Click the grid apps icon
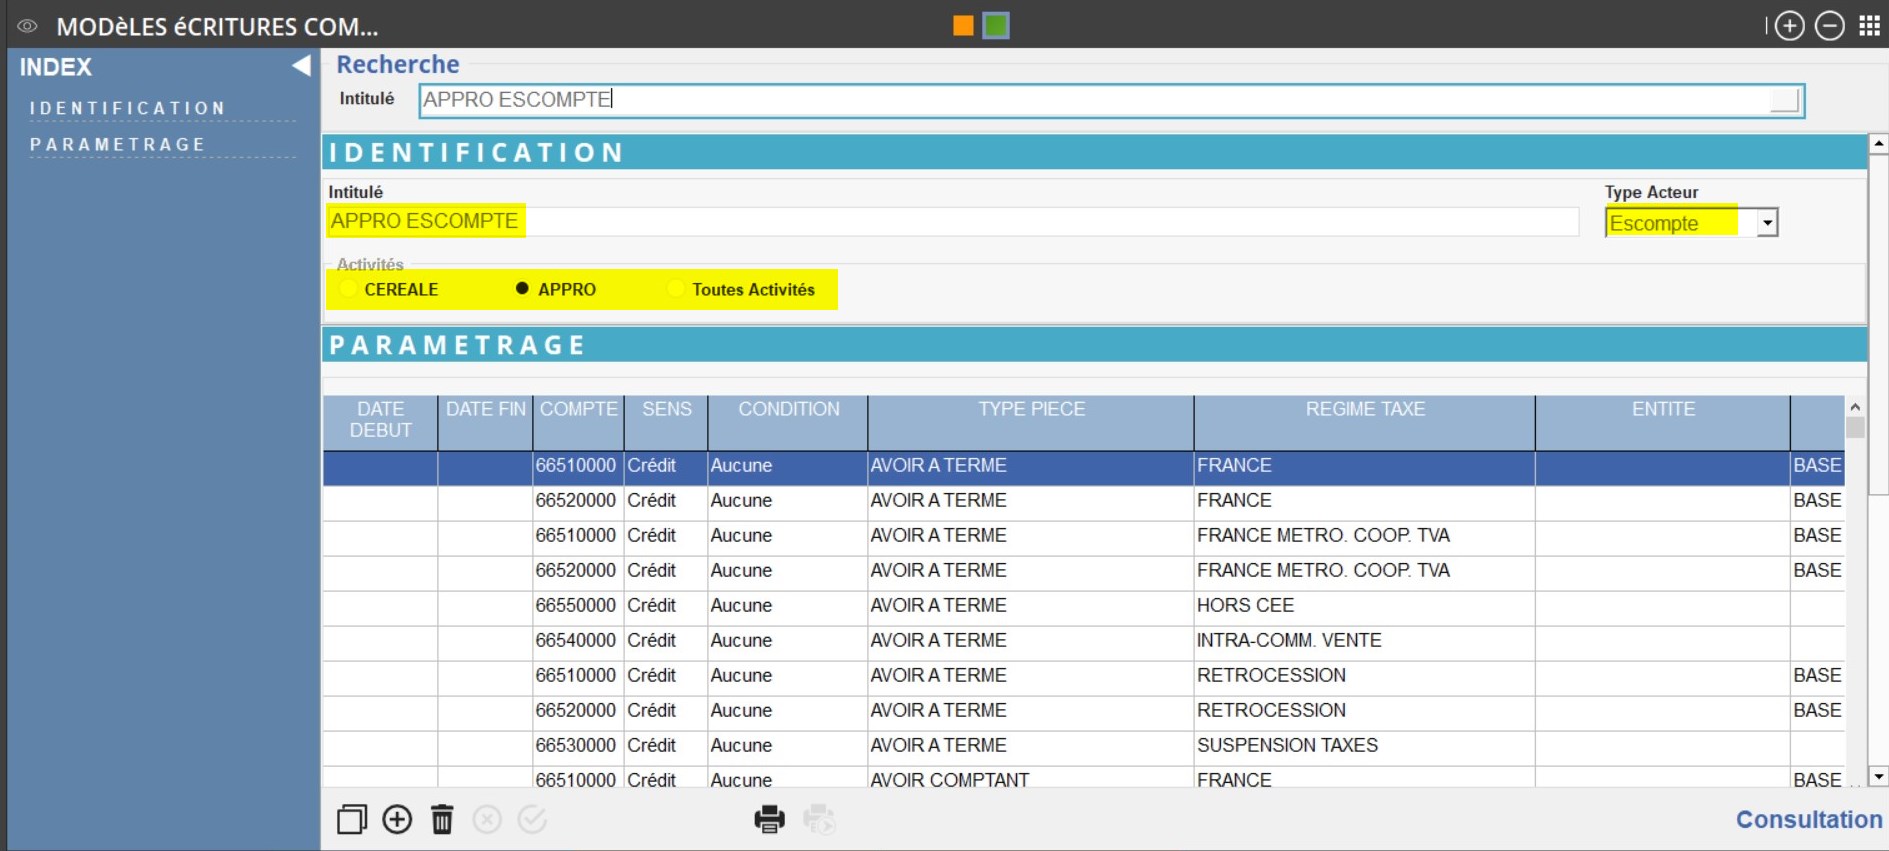The height and width of the screenshot is (851, 1889). [1869, 26]
